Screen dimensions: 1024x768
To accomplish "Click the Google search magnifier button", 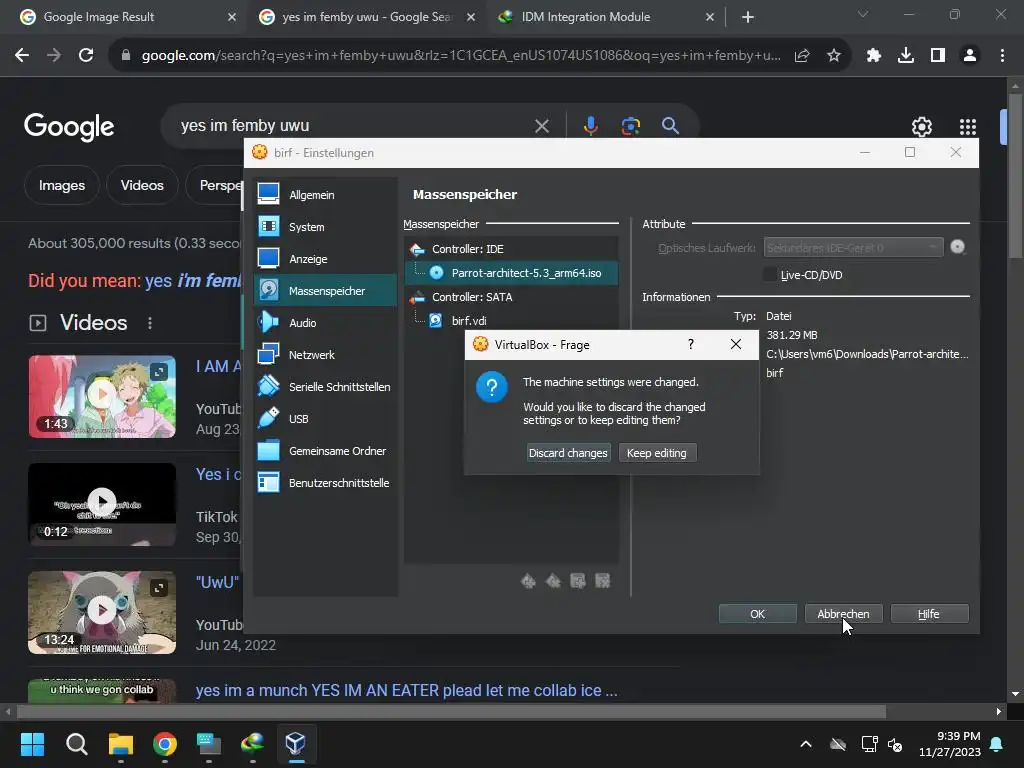I will 670,125.
